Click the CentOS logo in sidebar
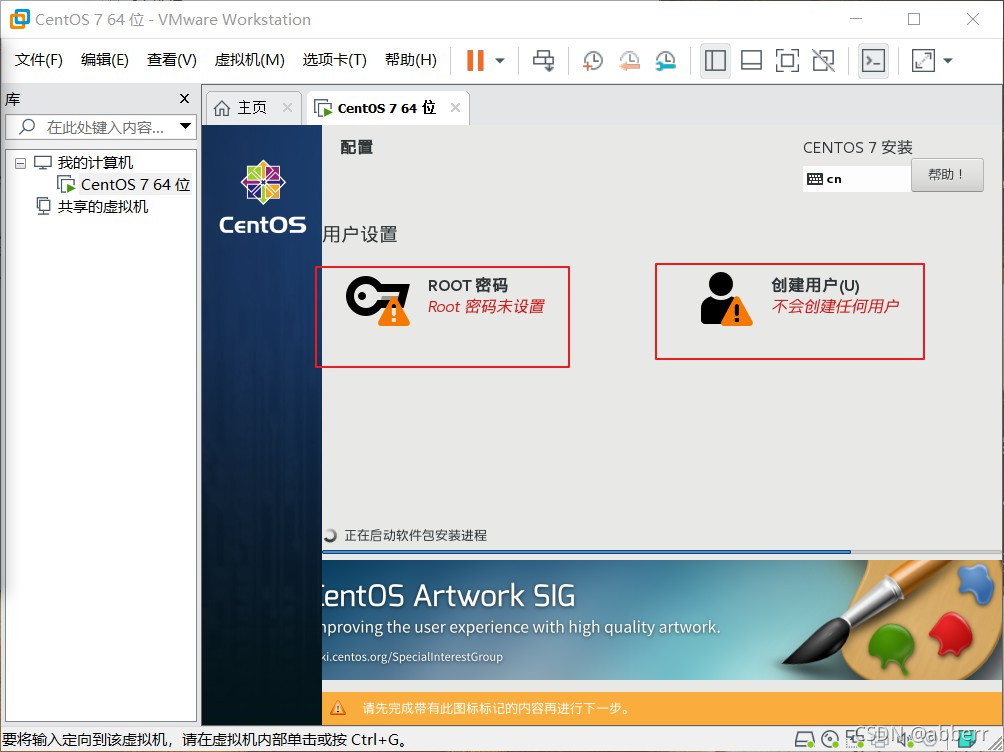This screenshot has height=752, width=1004. click(263, 197)
